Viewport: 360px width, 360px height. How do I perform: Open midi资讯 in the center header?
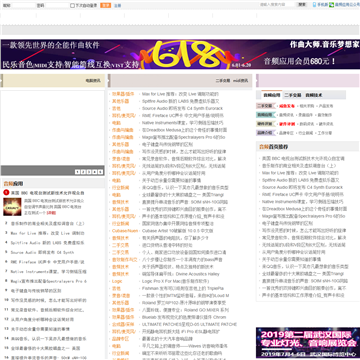(x=240, y=81)
